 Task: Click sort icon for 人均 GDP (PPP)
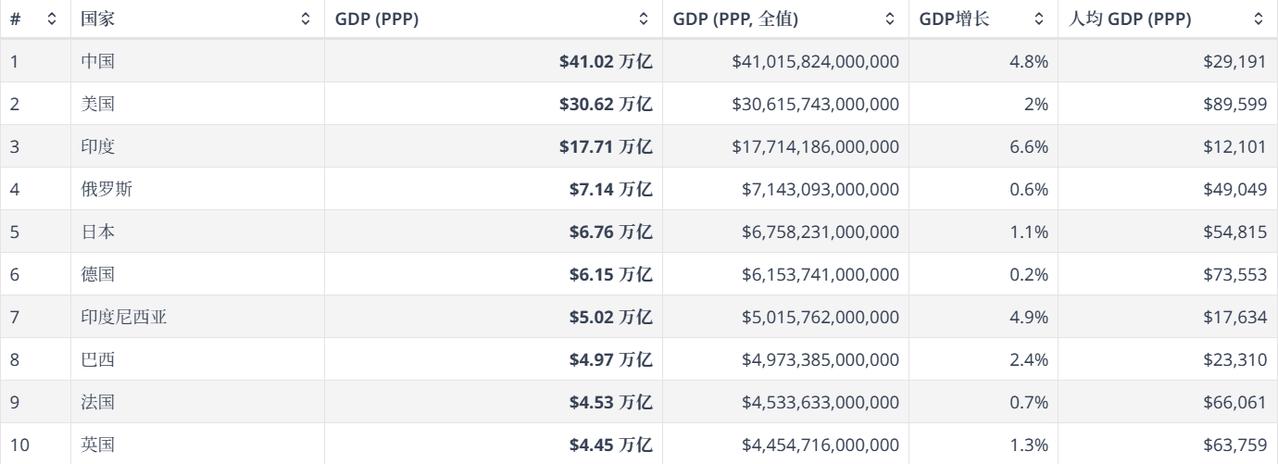click(1258, 19)
